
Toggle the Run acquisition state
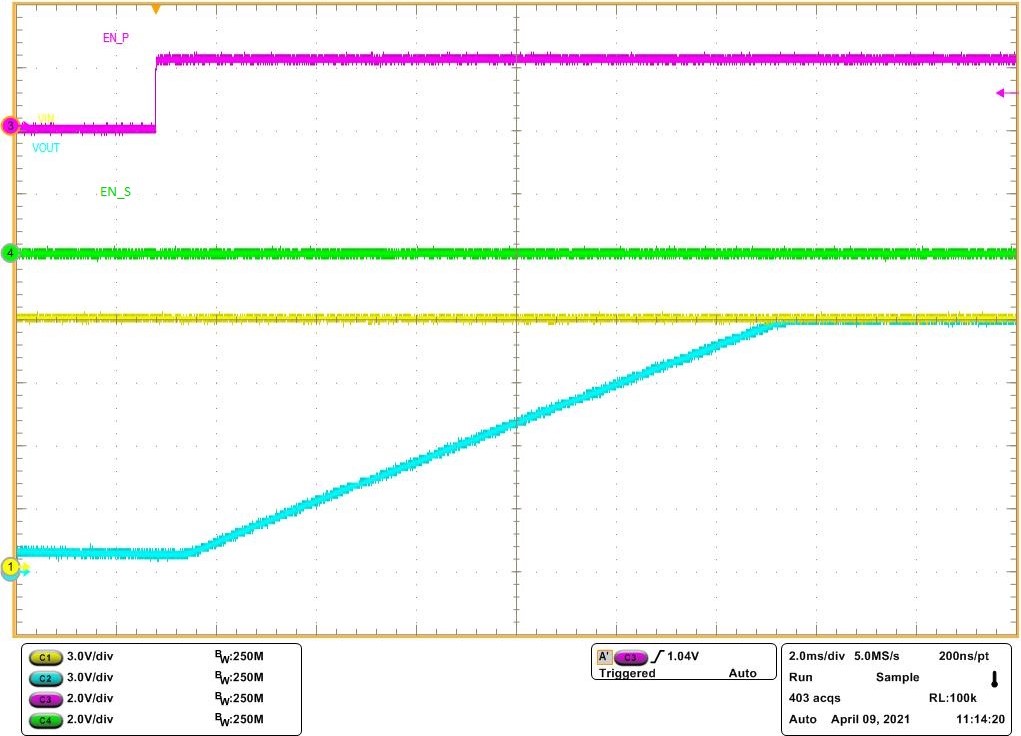[801, 677]
